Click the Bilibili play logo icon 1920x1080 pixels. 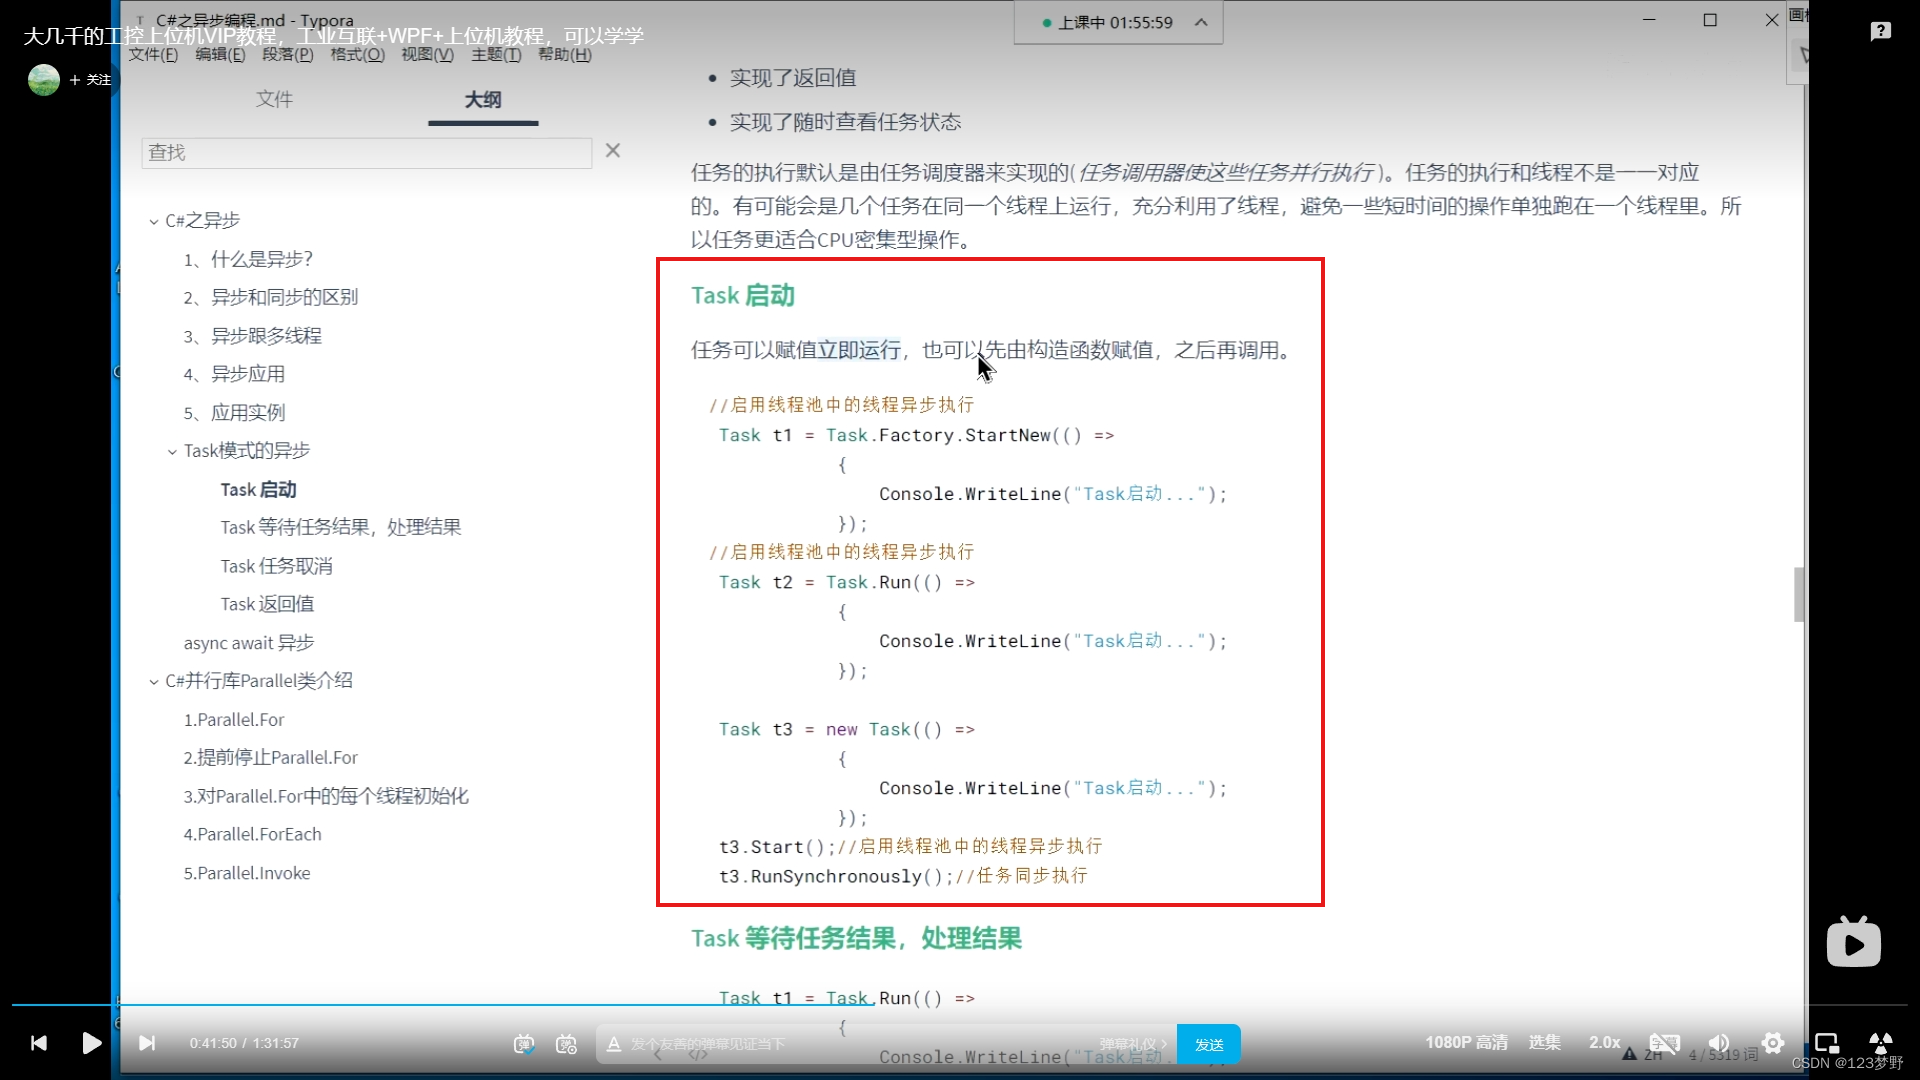[1853, 942]
